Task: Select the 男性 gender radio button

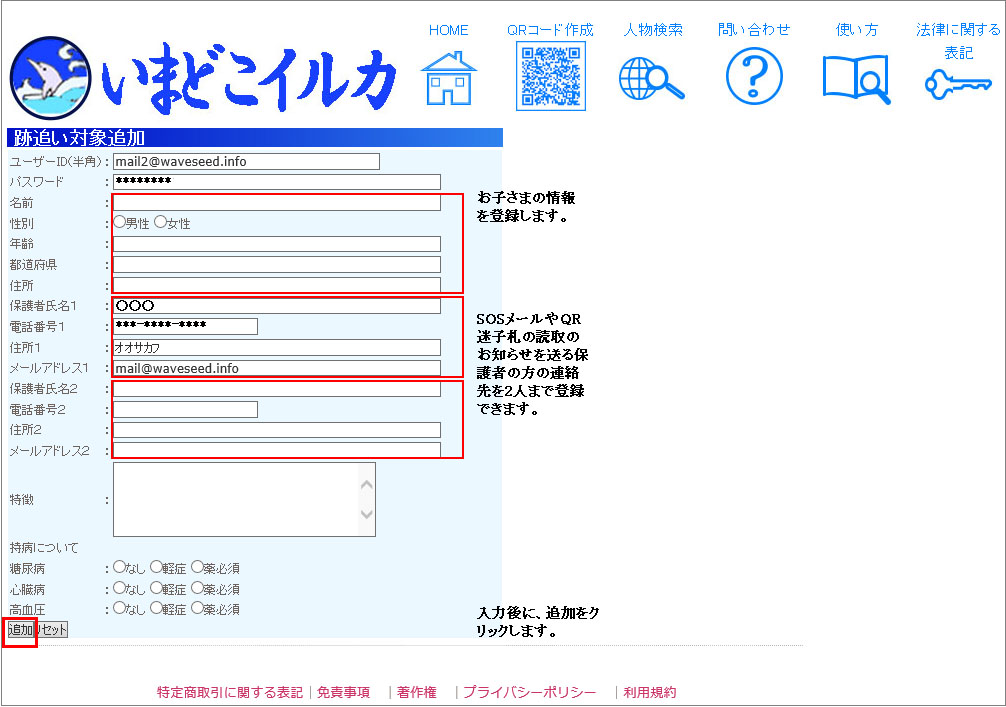Action: click(x=119, y=222)
